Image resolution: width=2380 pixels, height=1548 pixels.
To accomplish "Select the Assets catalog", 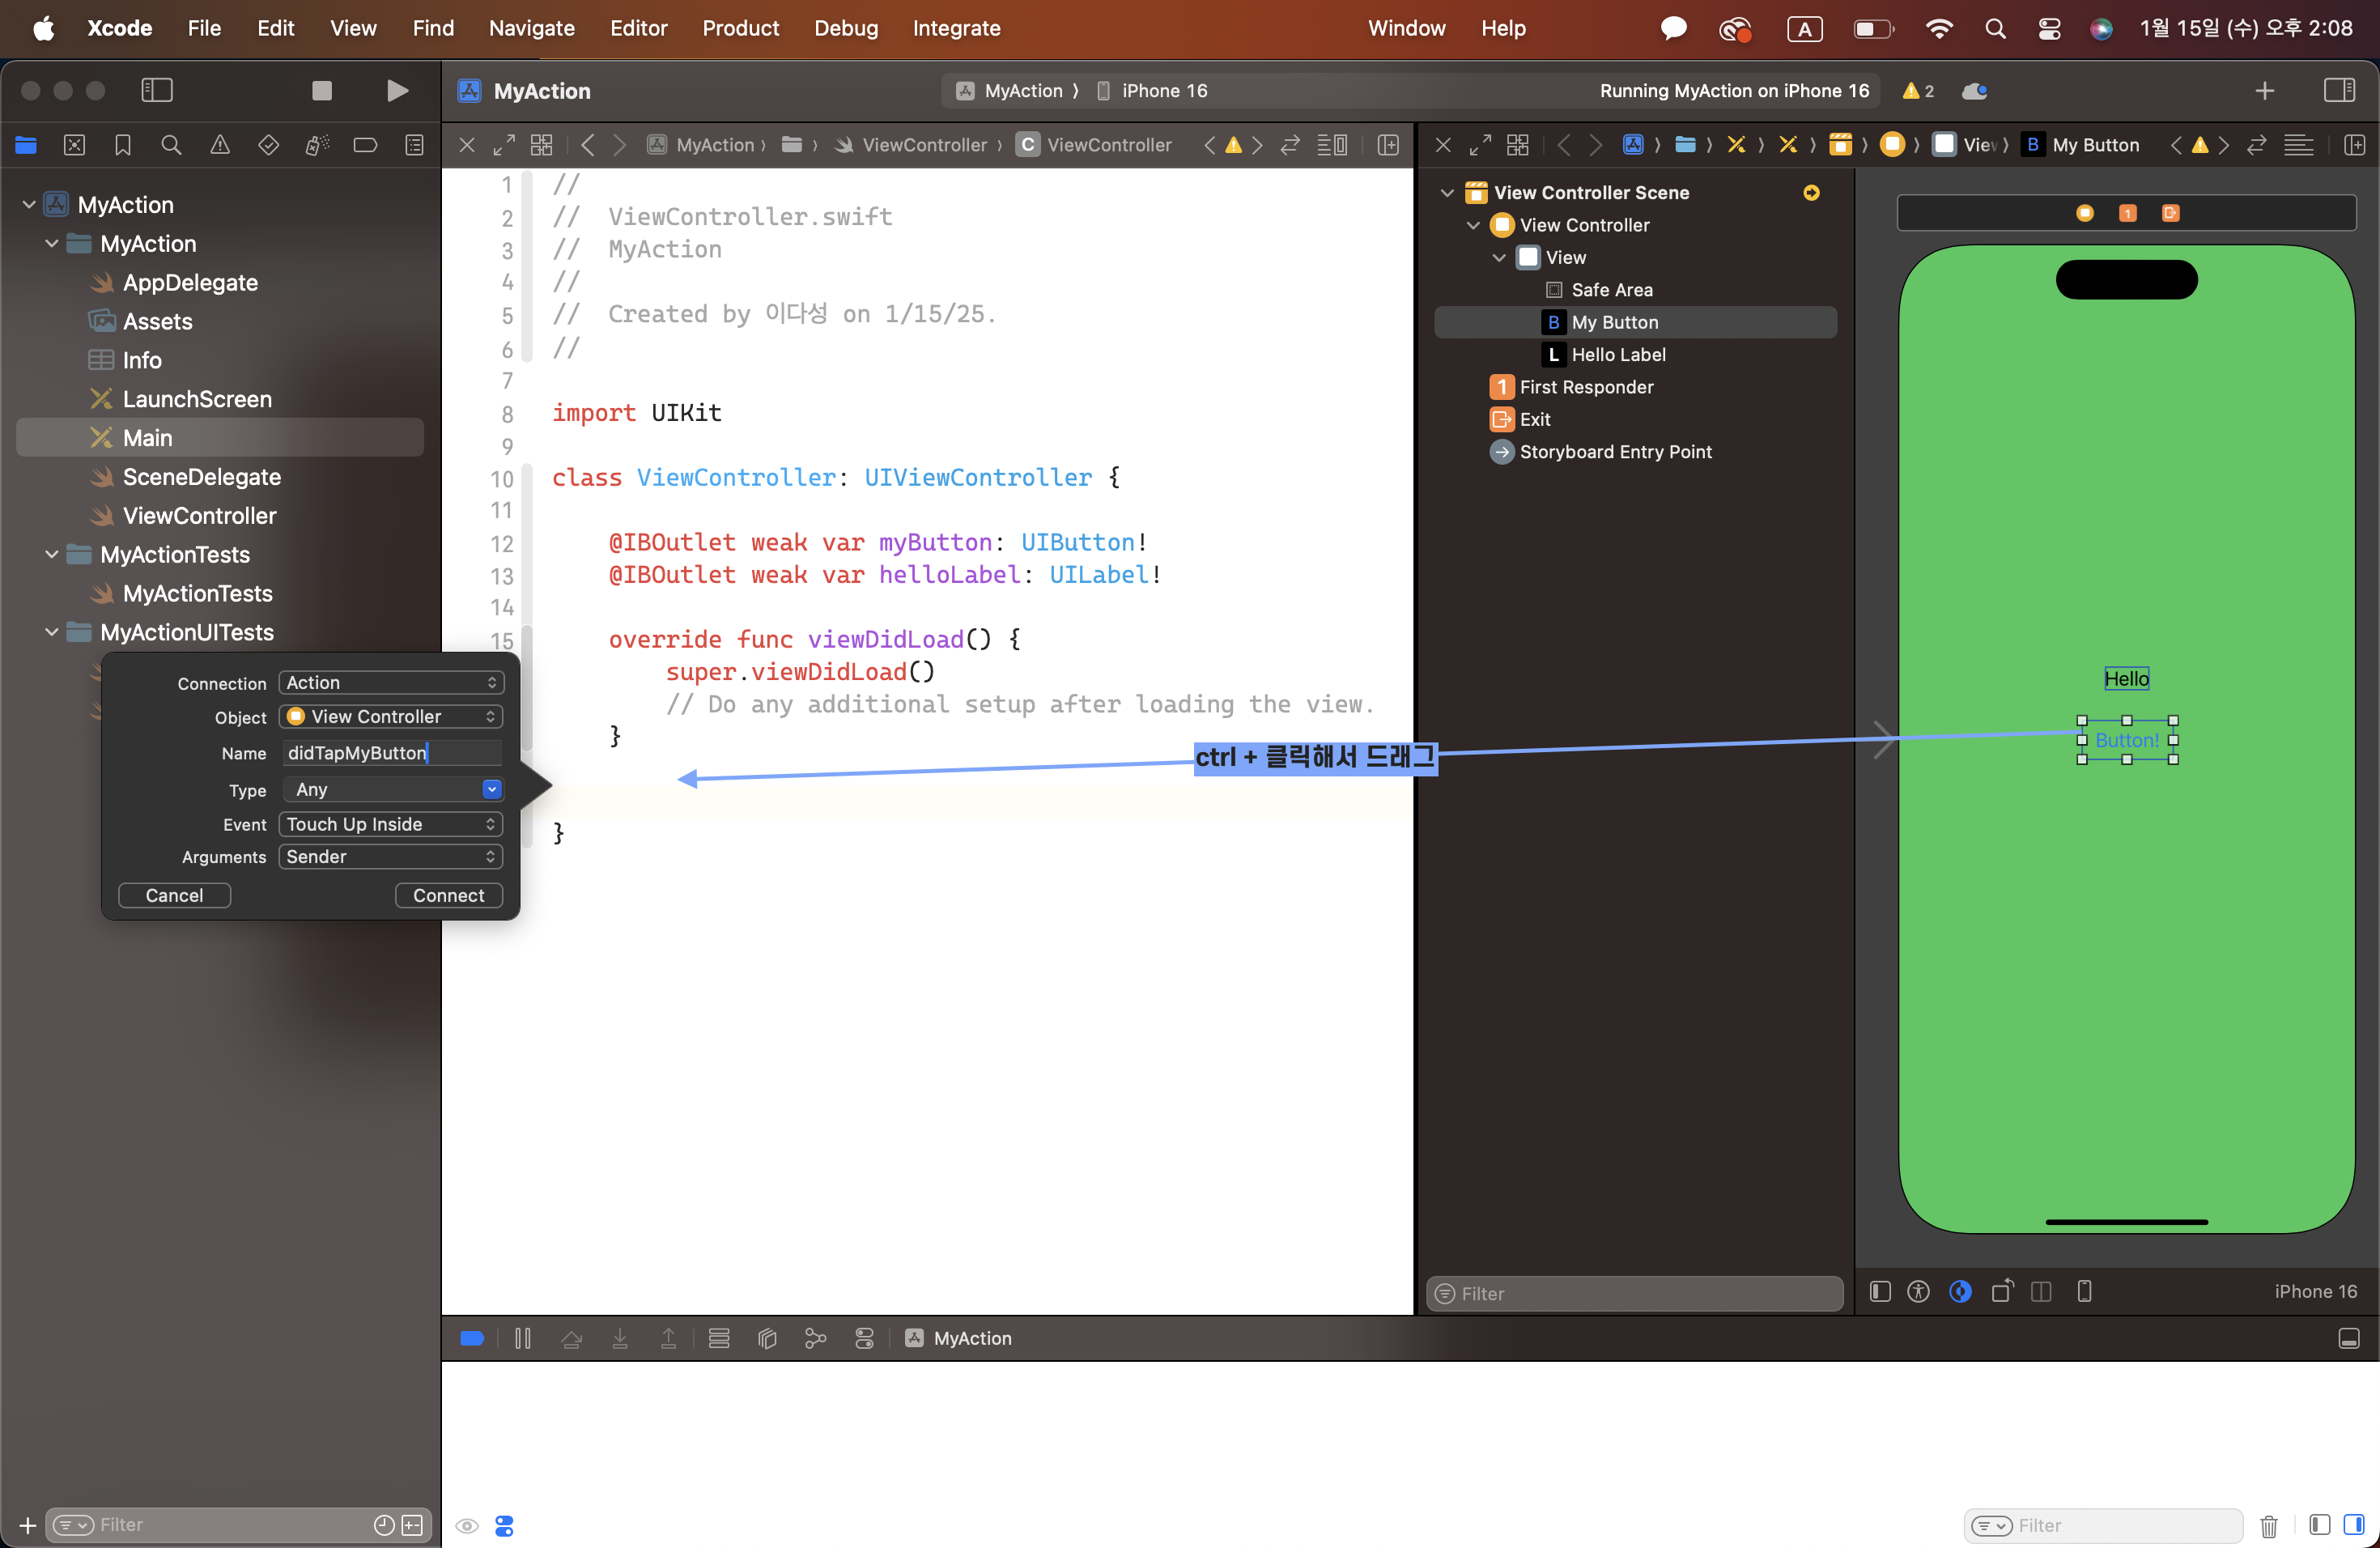I will pos(157,322).
